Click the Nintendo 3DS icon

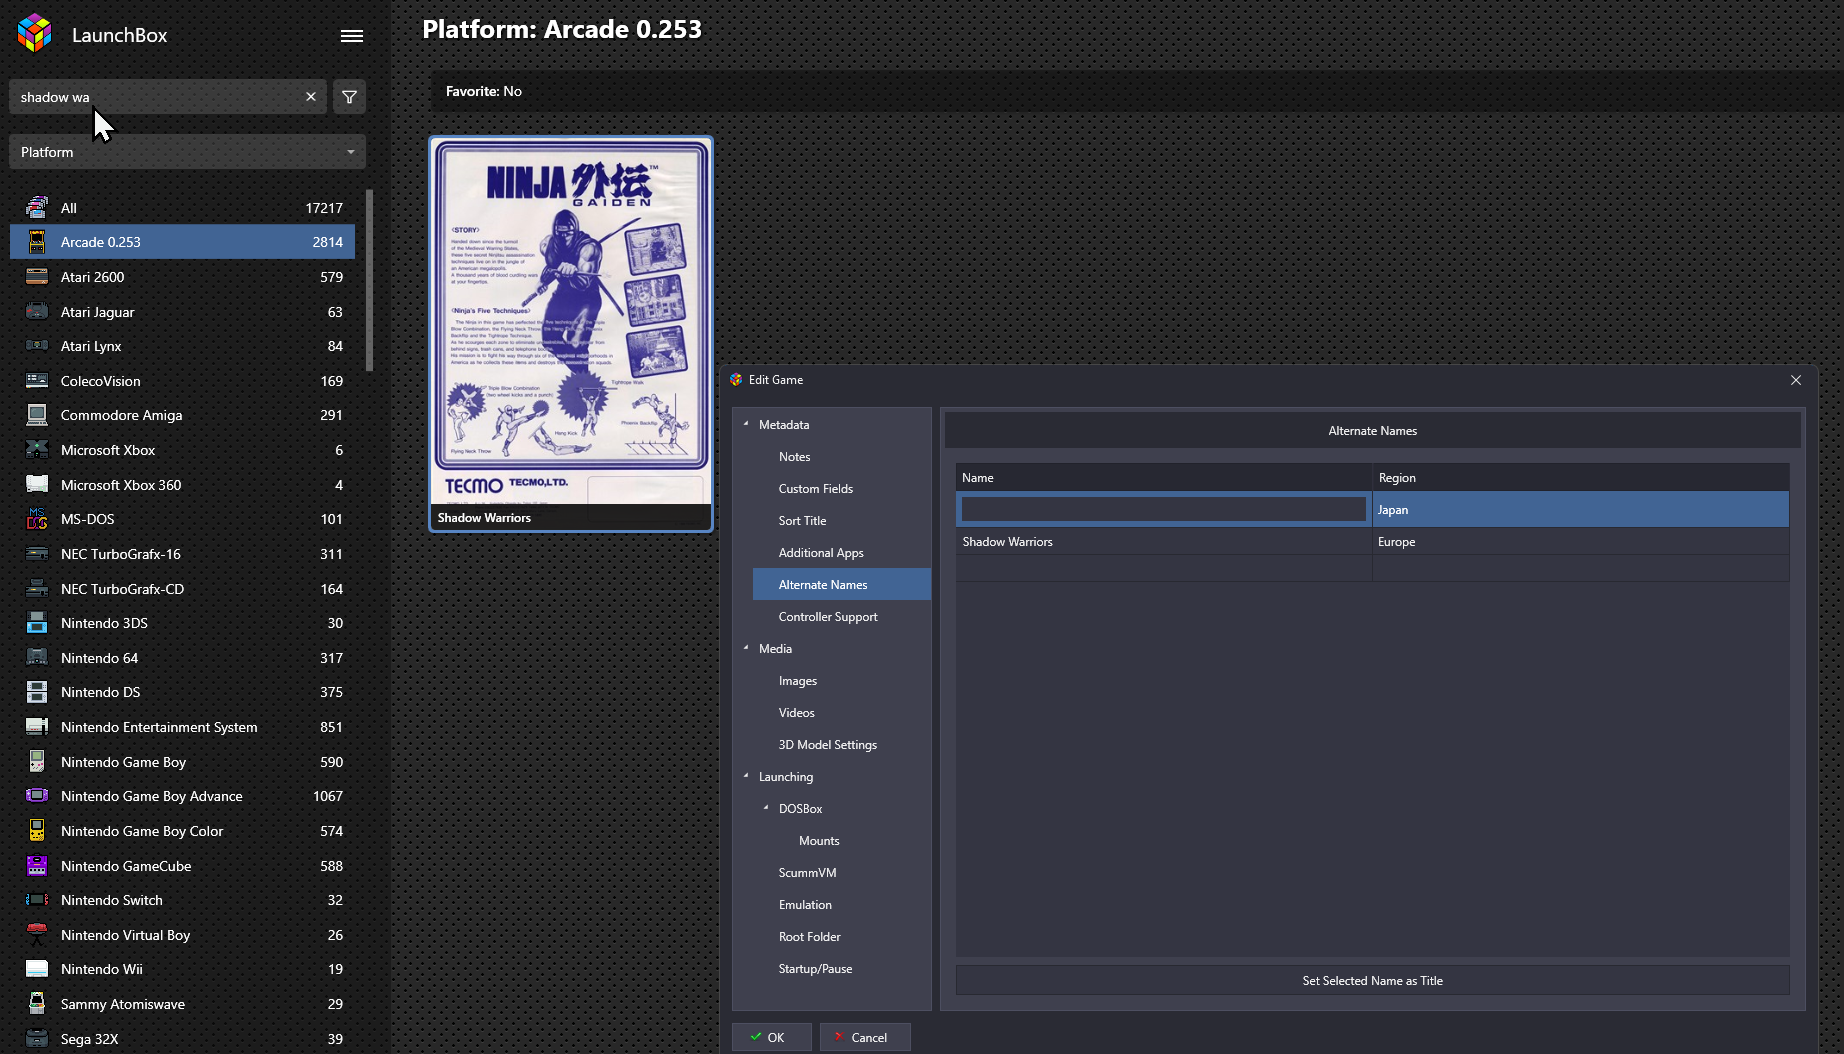37,623
